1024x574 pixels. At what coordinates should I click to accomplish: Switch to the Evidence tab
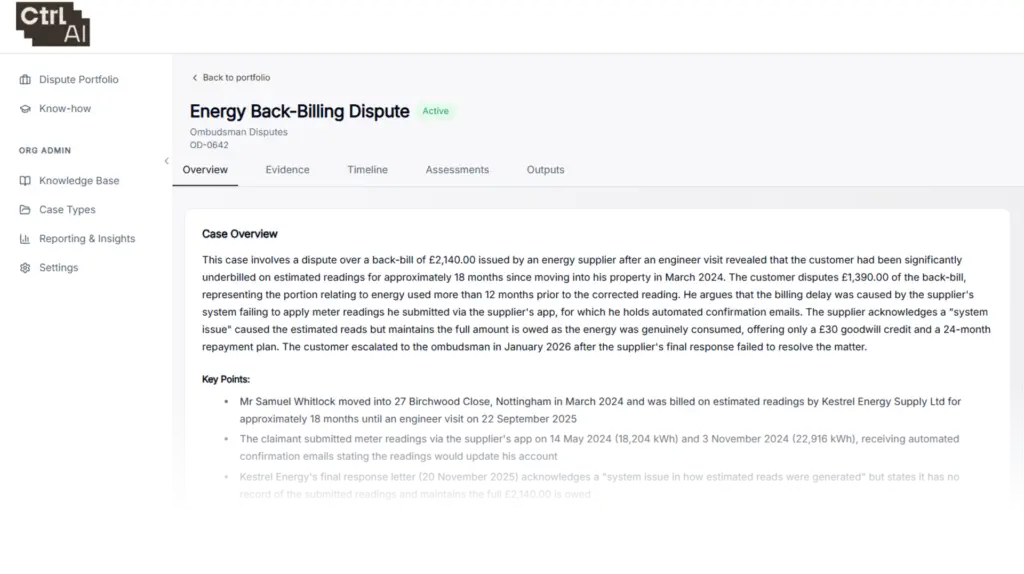(287, 170)
